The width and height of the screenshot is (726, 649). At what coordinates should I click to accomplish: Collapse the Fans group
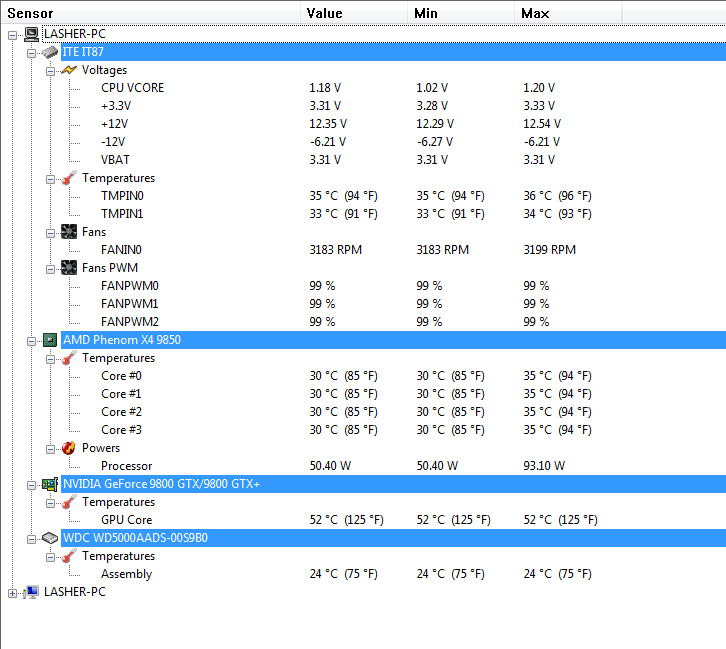(50, 233)
